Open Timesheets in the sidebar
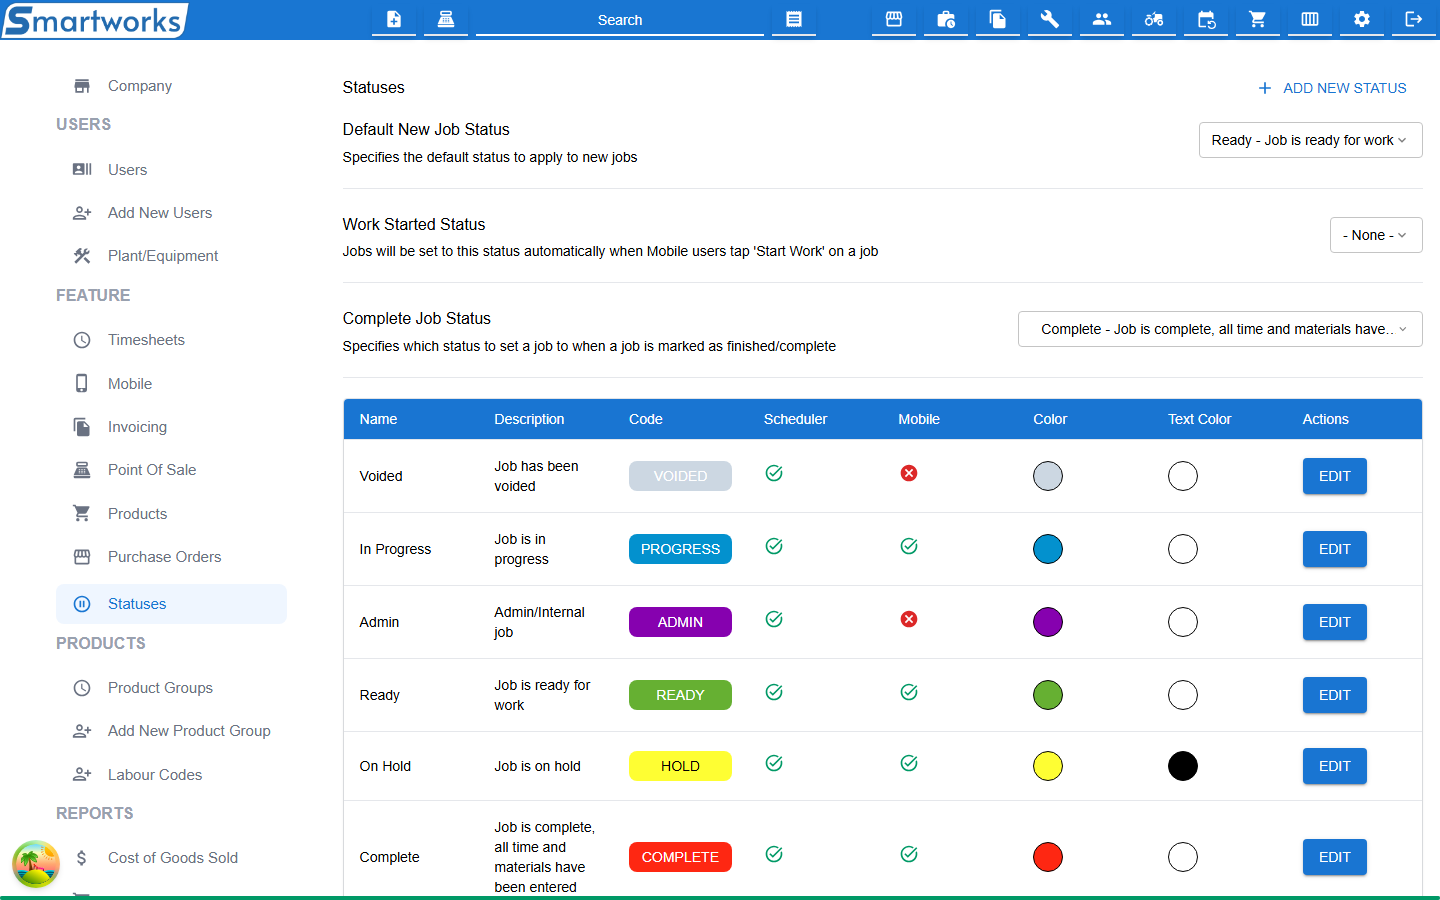 pyautogui.click(x=146, y=340)
